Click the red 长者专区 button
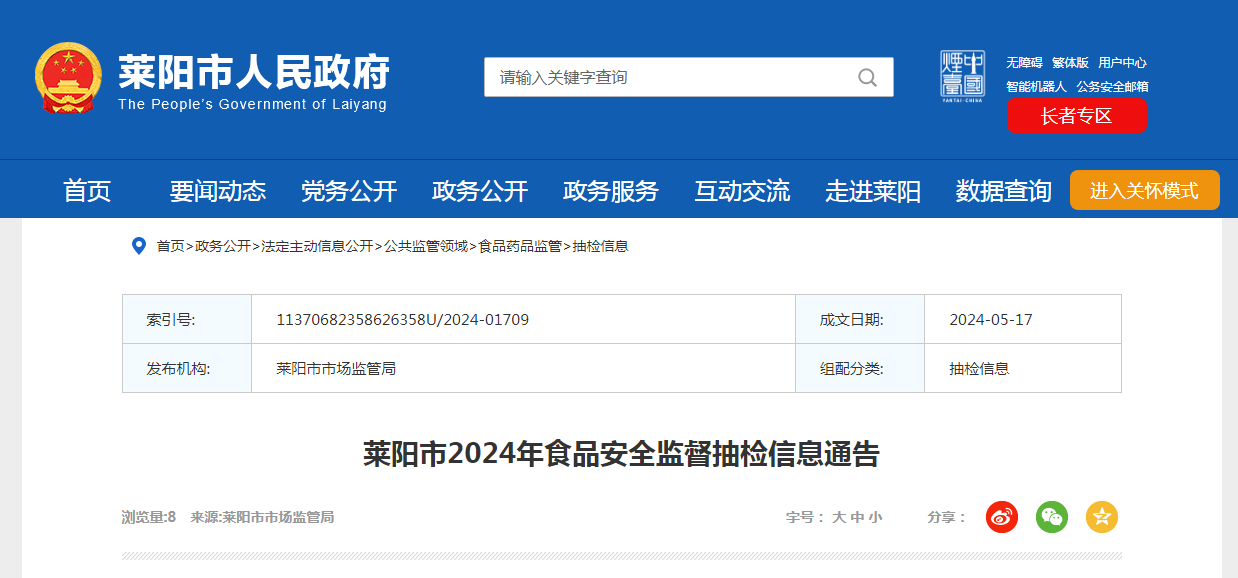The height and width of the screenshot is (578, 1238). point(1076,116)
